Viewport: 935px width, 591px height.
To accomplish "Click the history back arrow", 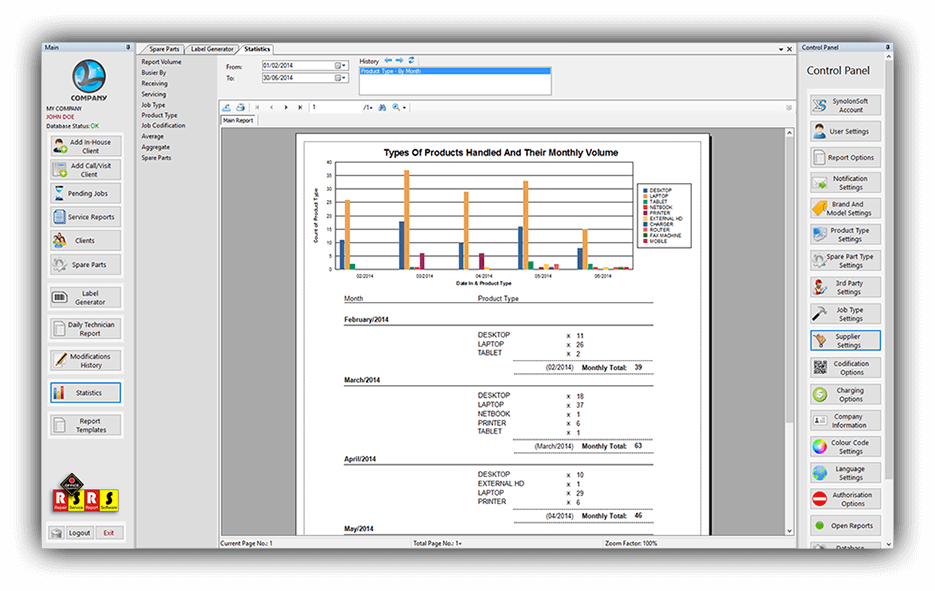I will click(389, 61).
